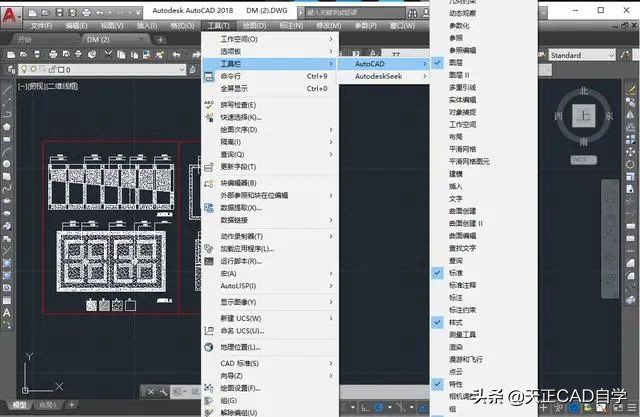
Task: Click the Cut scissors icon on Standard toolbar
Action: 108,54
